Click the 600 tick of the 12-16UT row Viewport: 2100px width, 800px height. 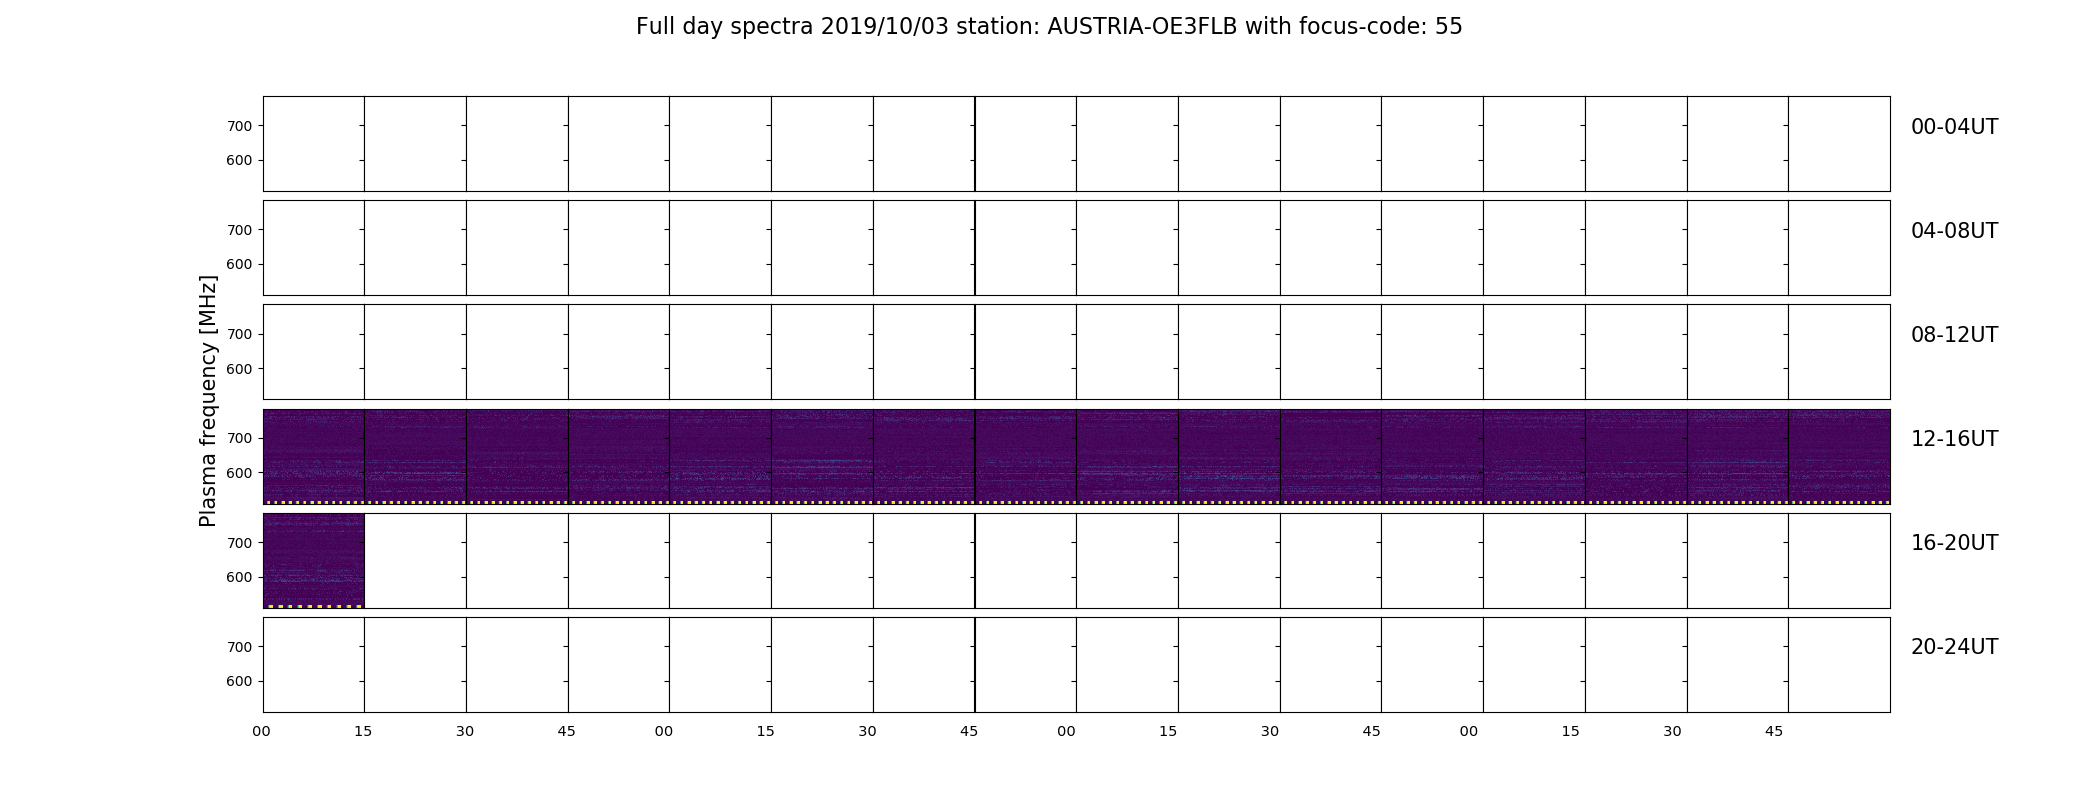point(239,473)
